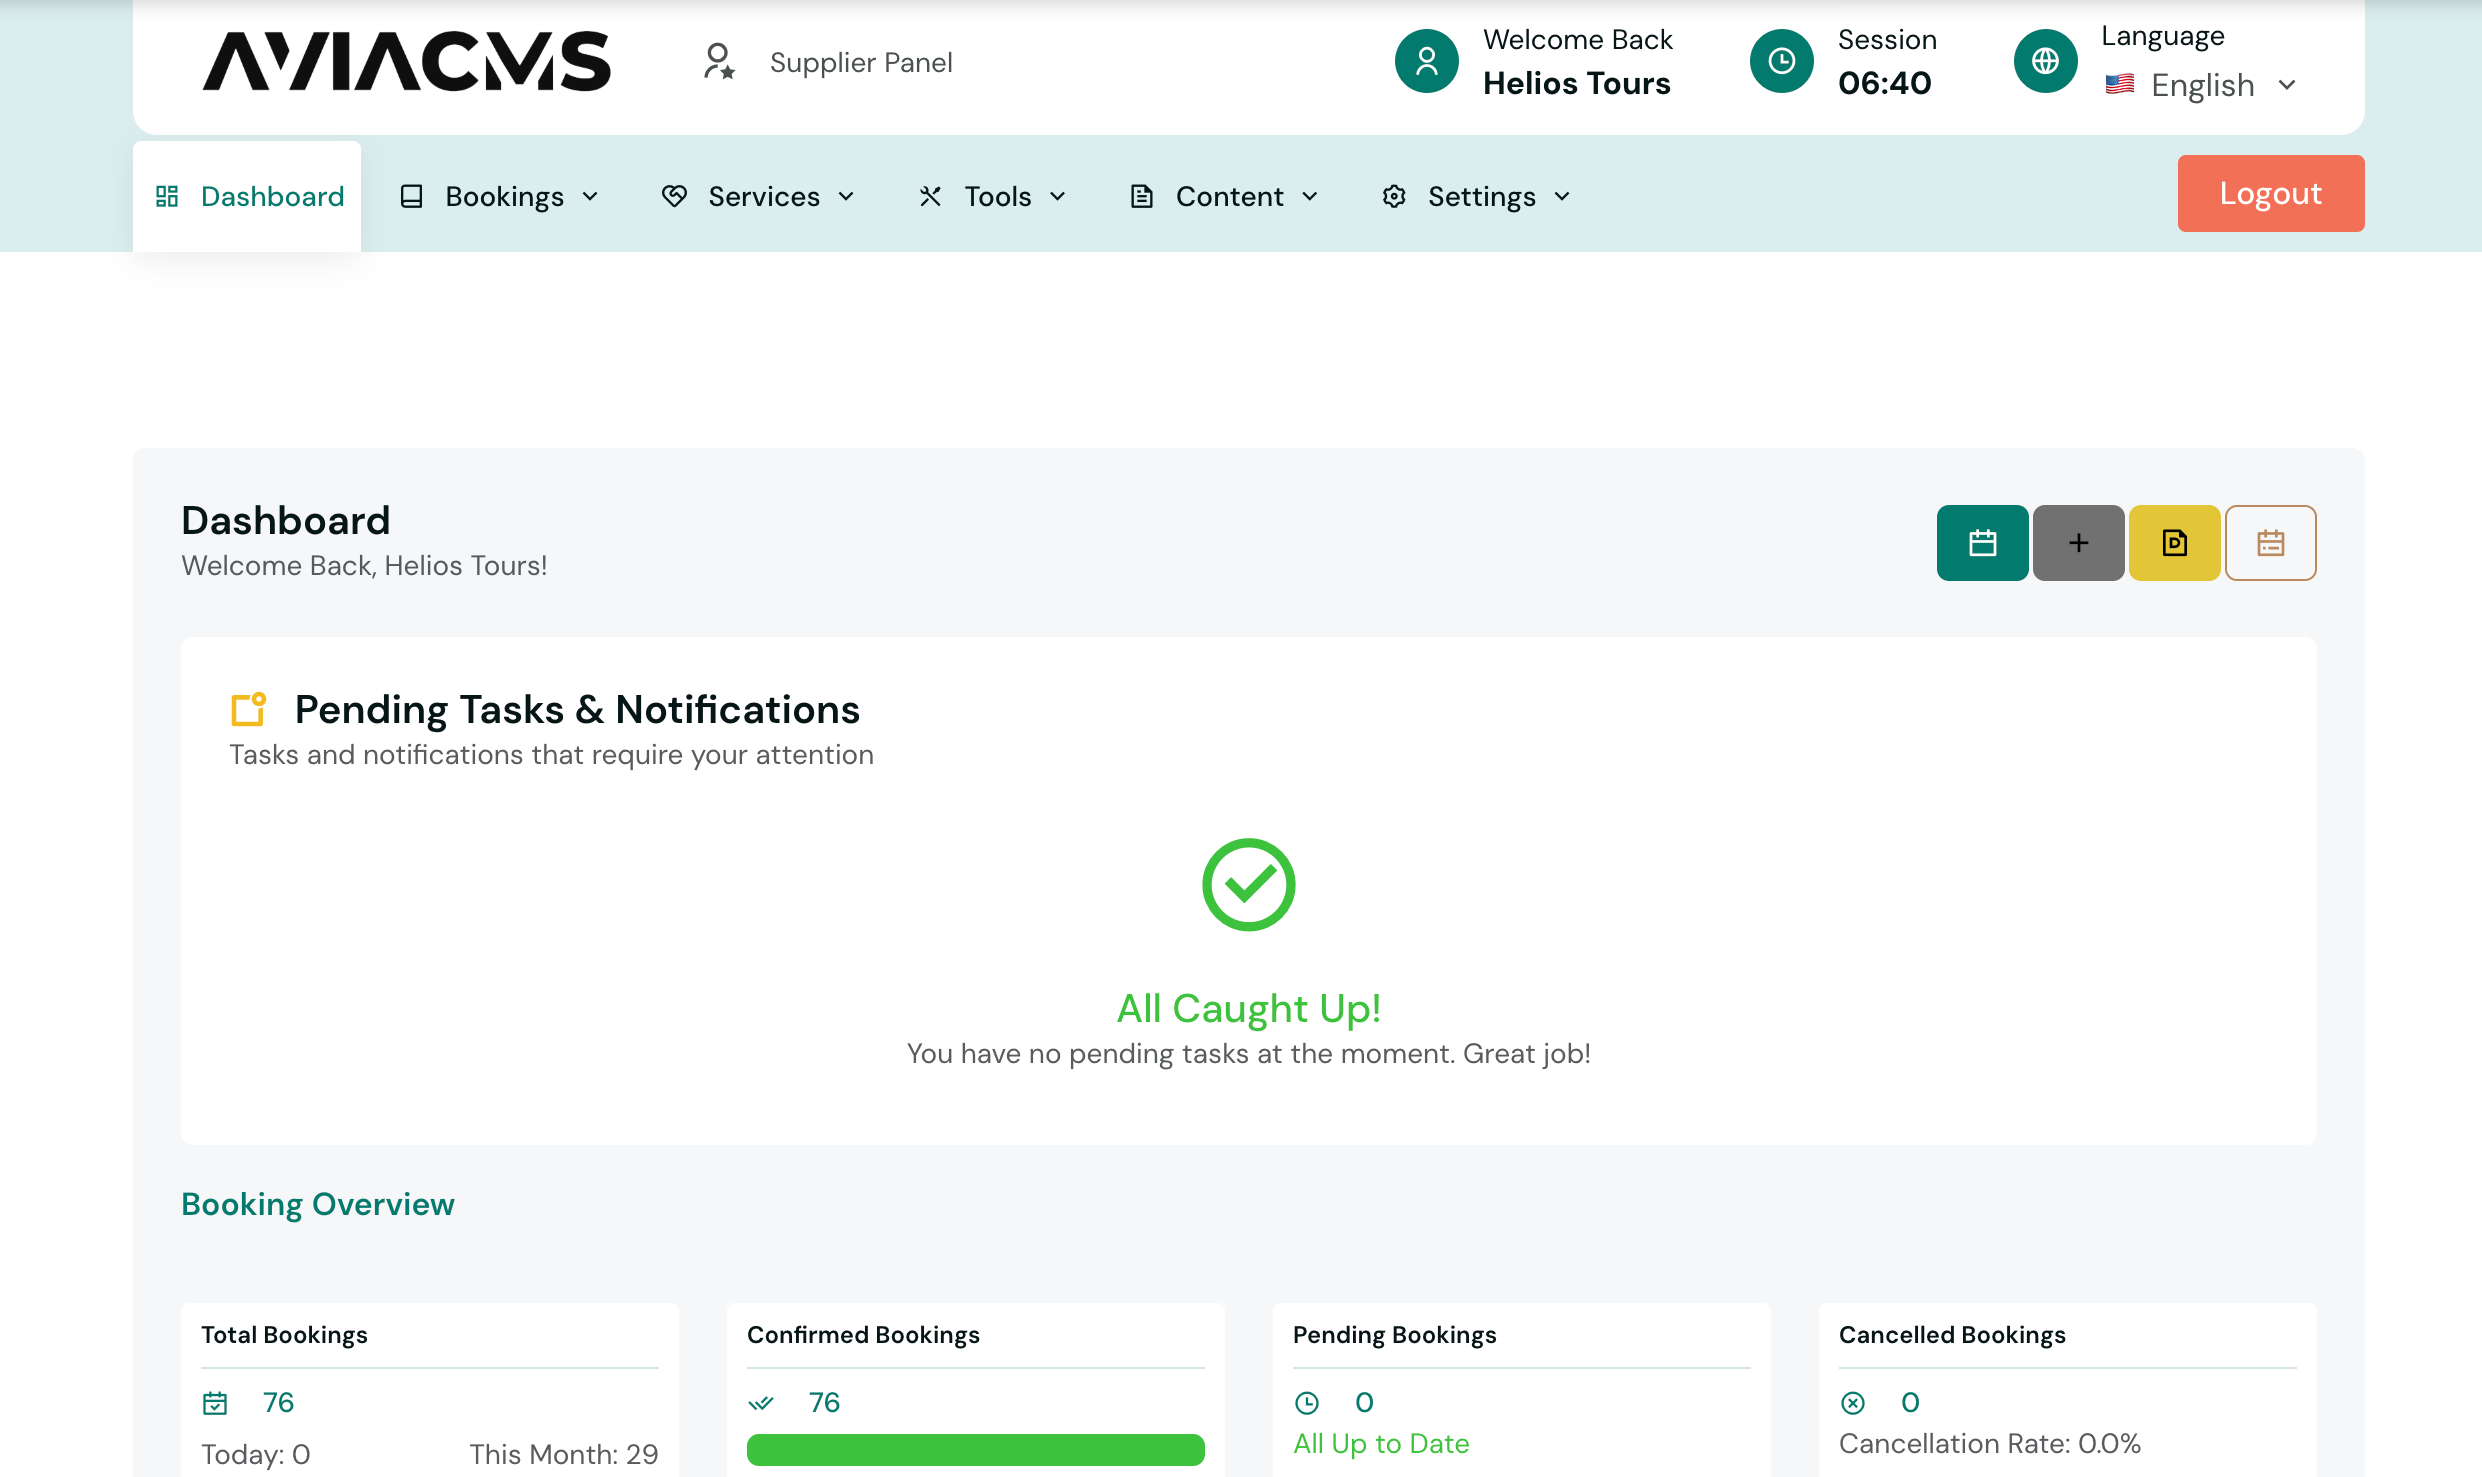Click the Language globe icon

point(2045,61)
